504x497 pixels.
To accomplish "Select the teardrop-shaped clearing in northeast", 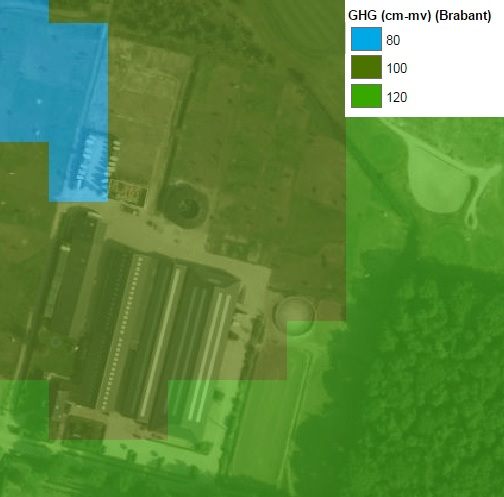I will coord(437,180).
